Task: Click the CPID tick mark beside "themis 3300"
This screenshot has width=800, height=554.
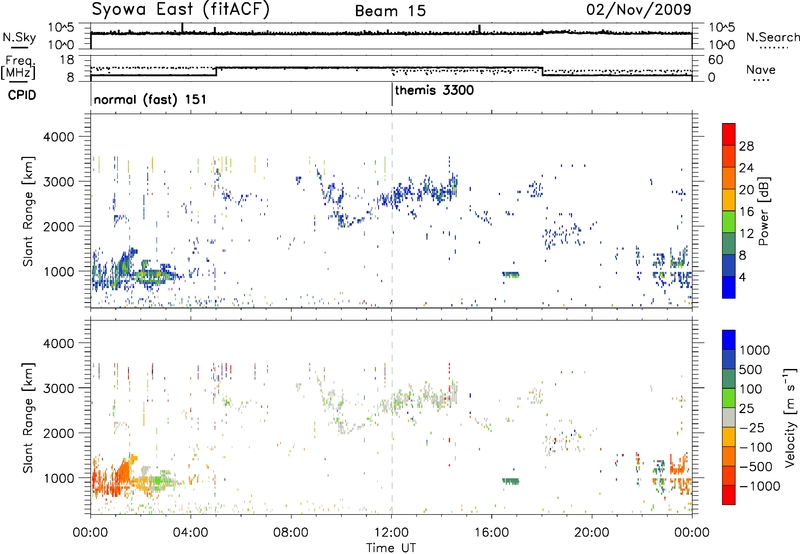Action: click(392, 94)
